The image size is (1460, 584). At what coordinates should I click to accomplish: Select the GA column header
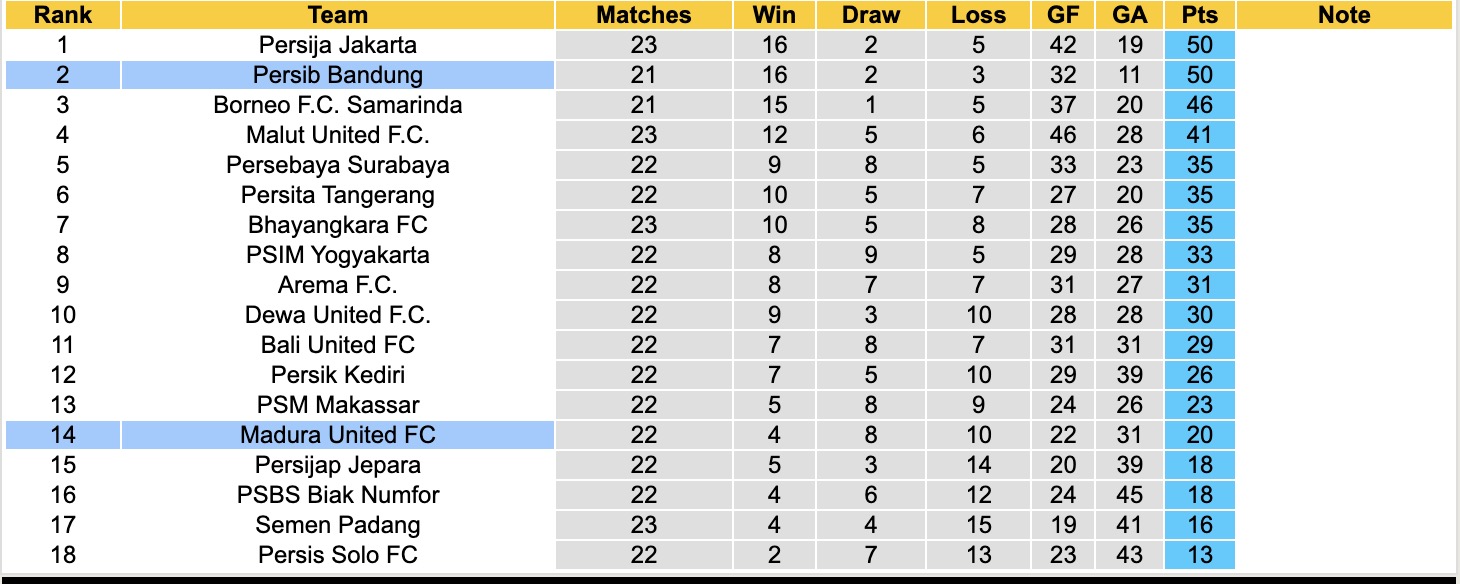(x=1129, y=15)
